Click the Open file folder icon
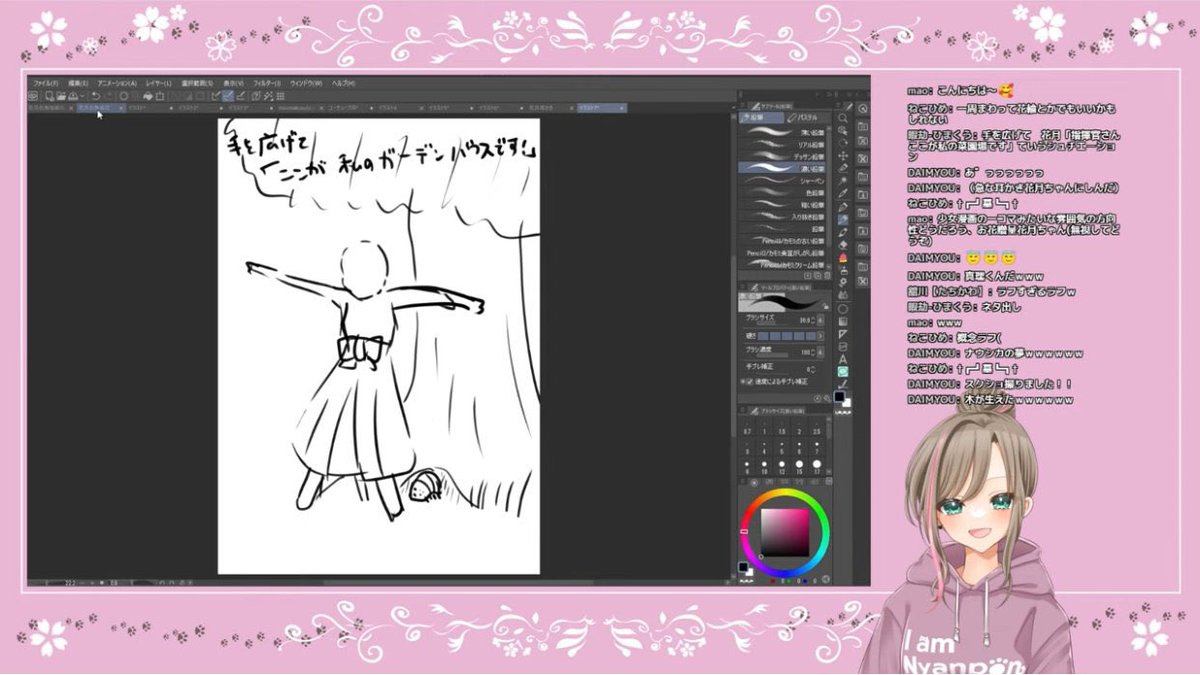The height and width of the screenshot is (675, 1200). 61,96
